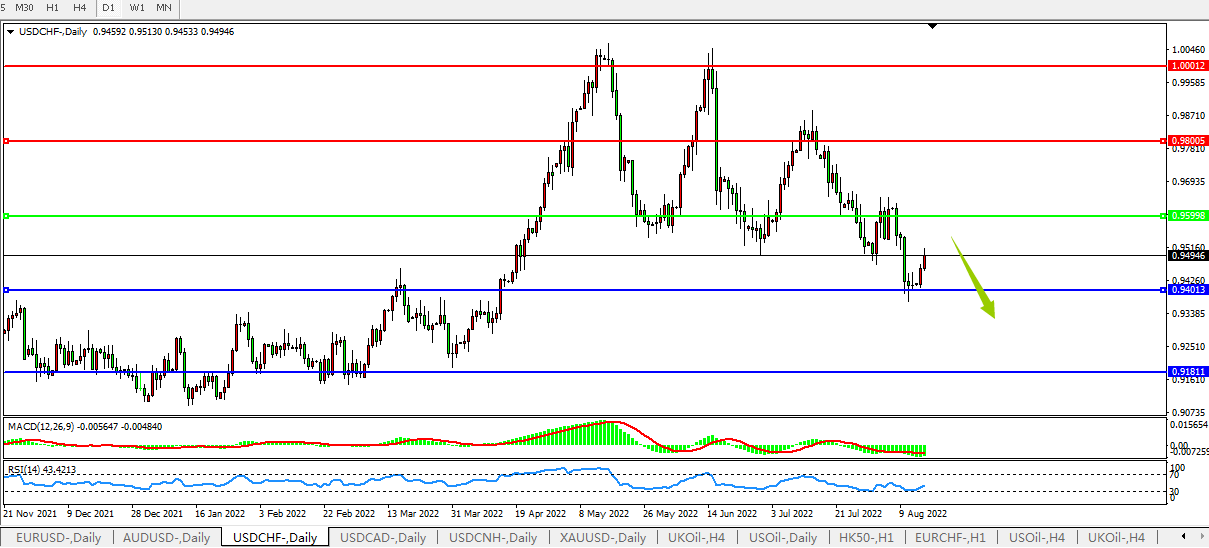
Task: Click the red 1.00012 price level label
Action: tap(1187, 65)
